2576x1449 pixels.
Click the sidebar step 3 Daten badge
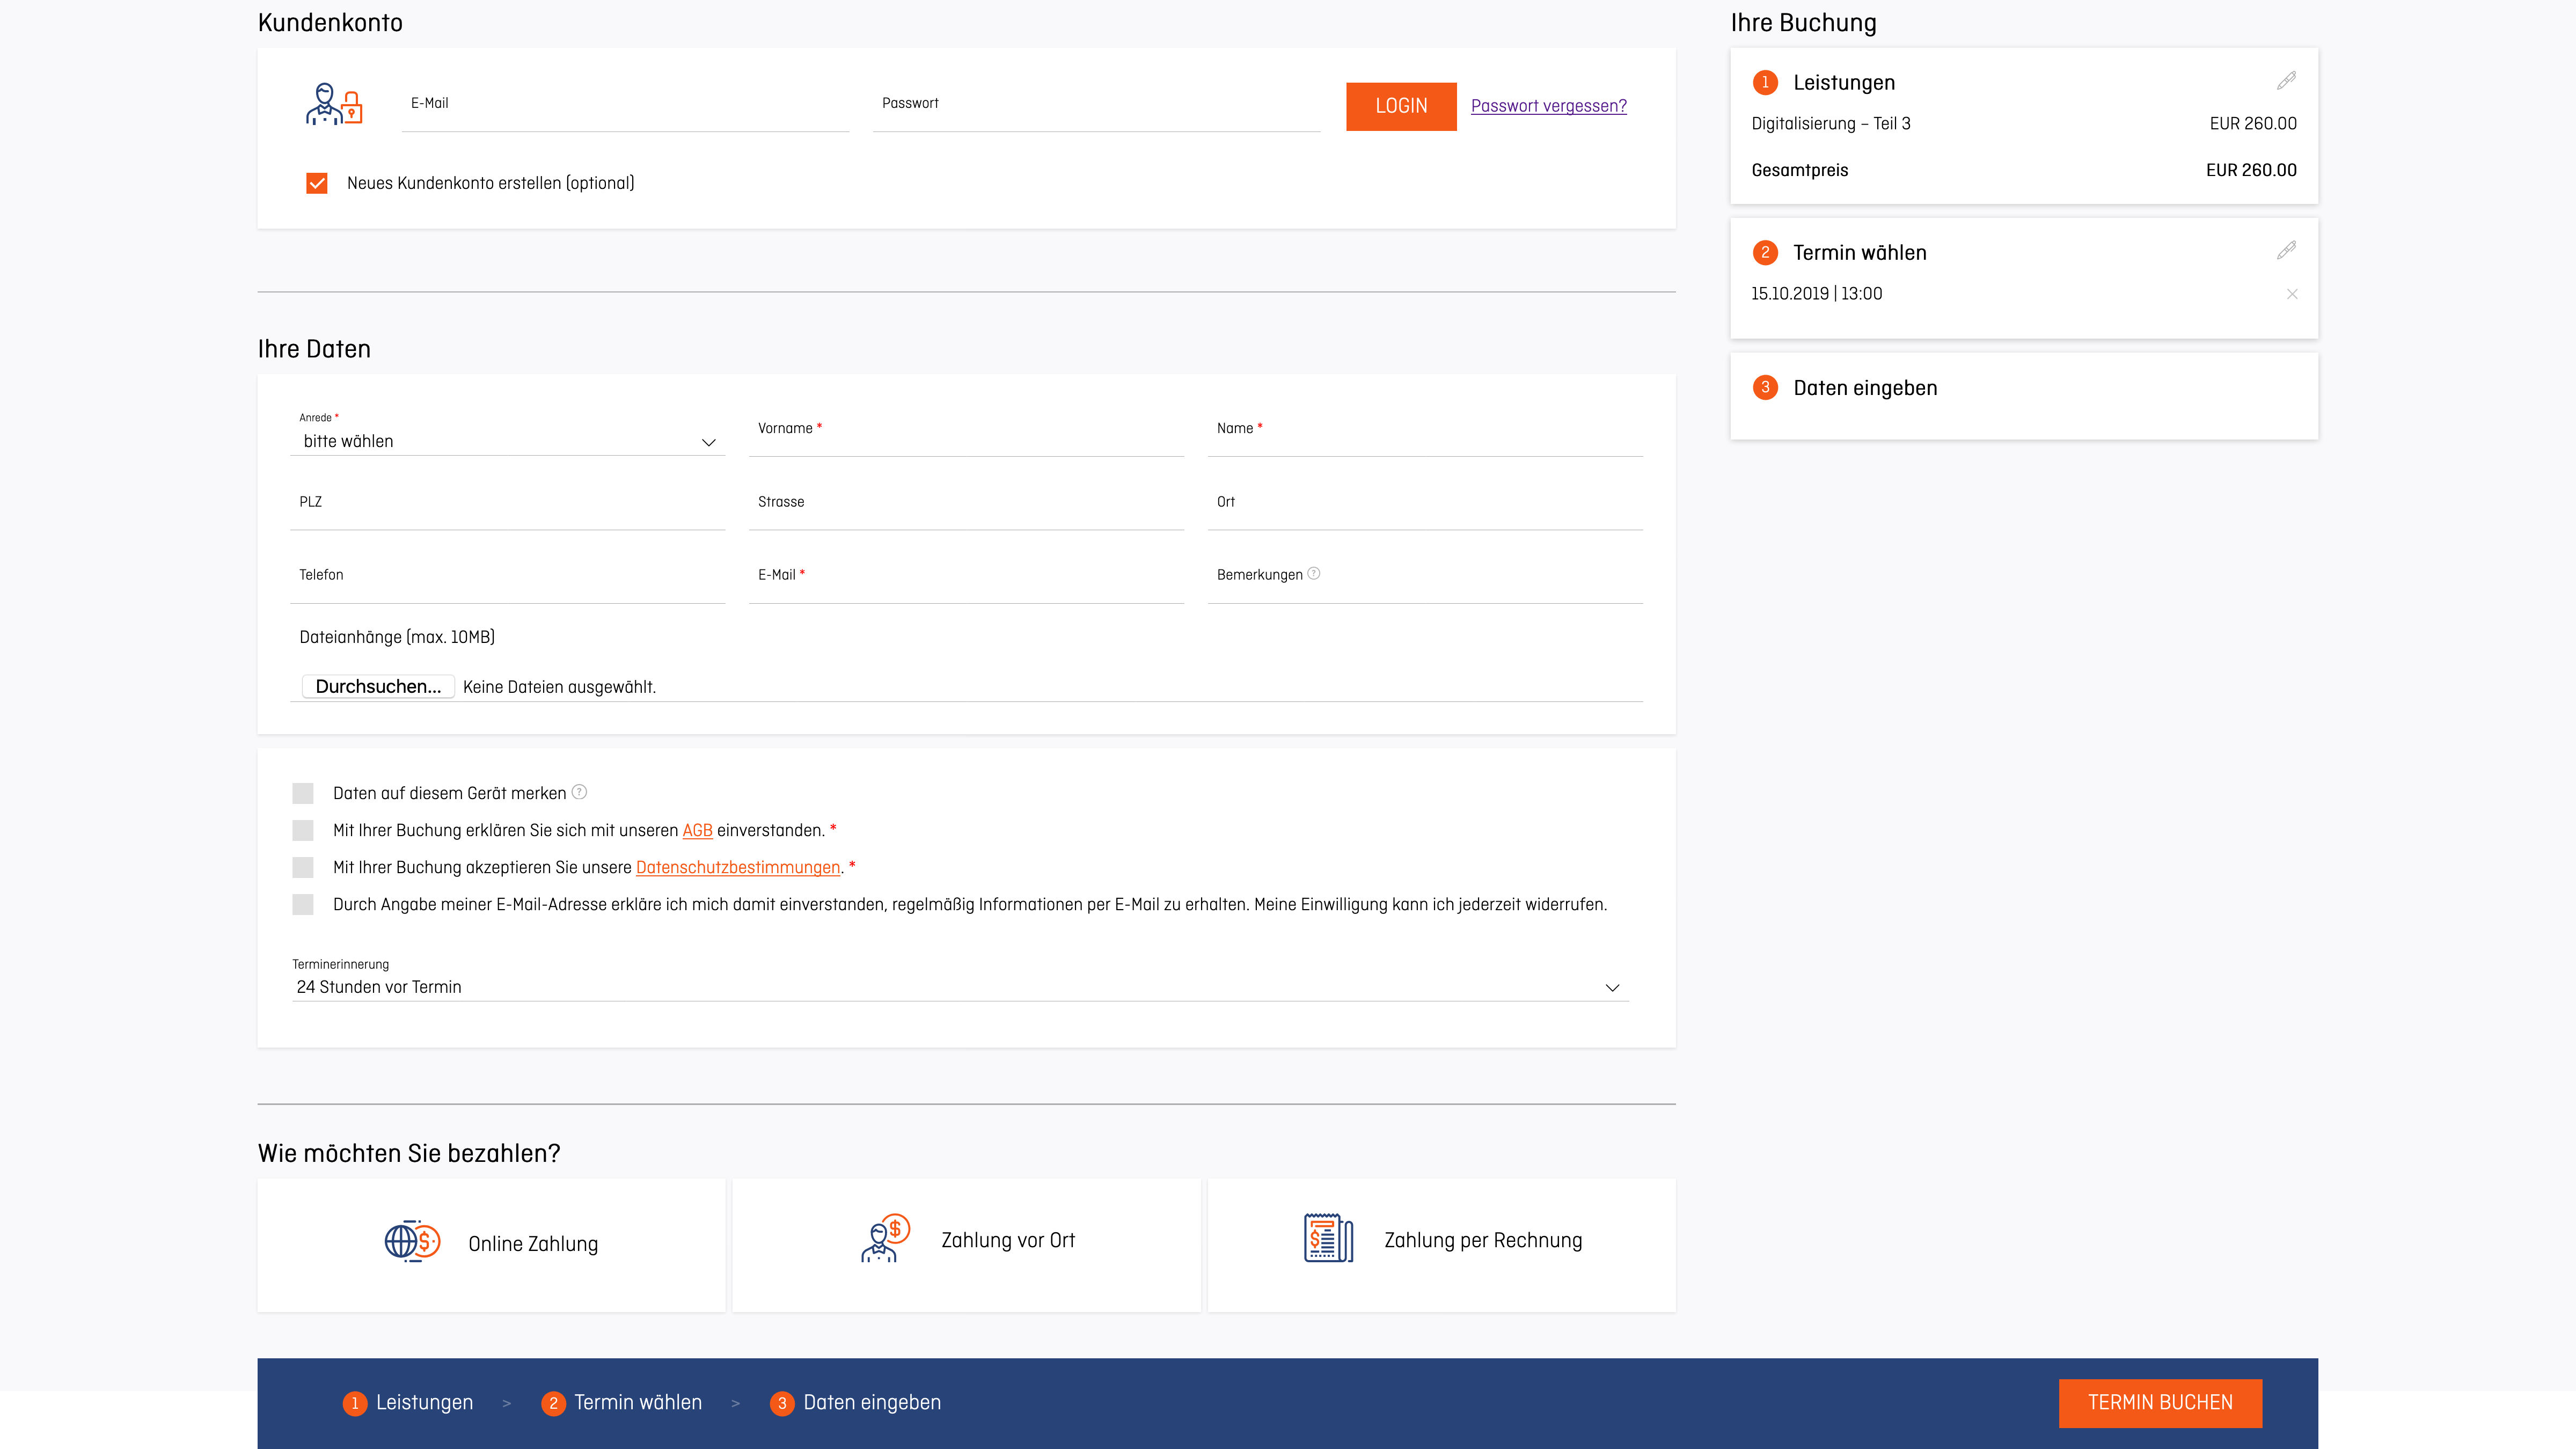pos(1765,388)
